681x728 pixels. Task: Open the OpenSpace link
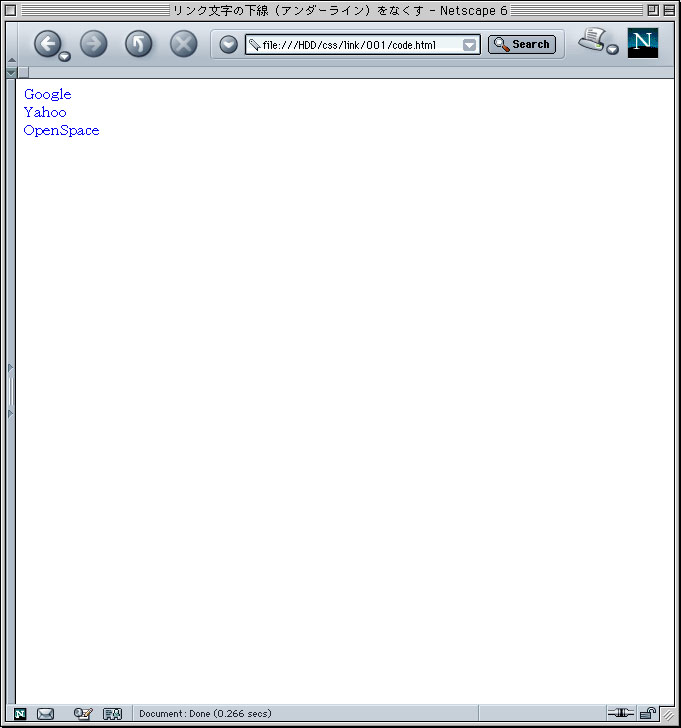coord(61,130)
